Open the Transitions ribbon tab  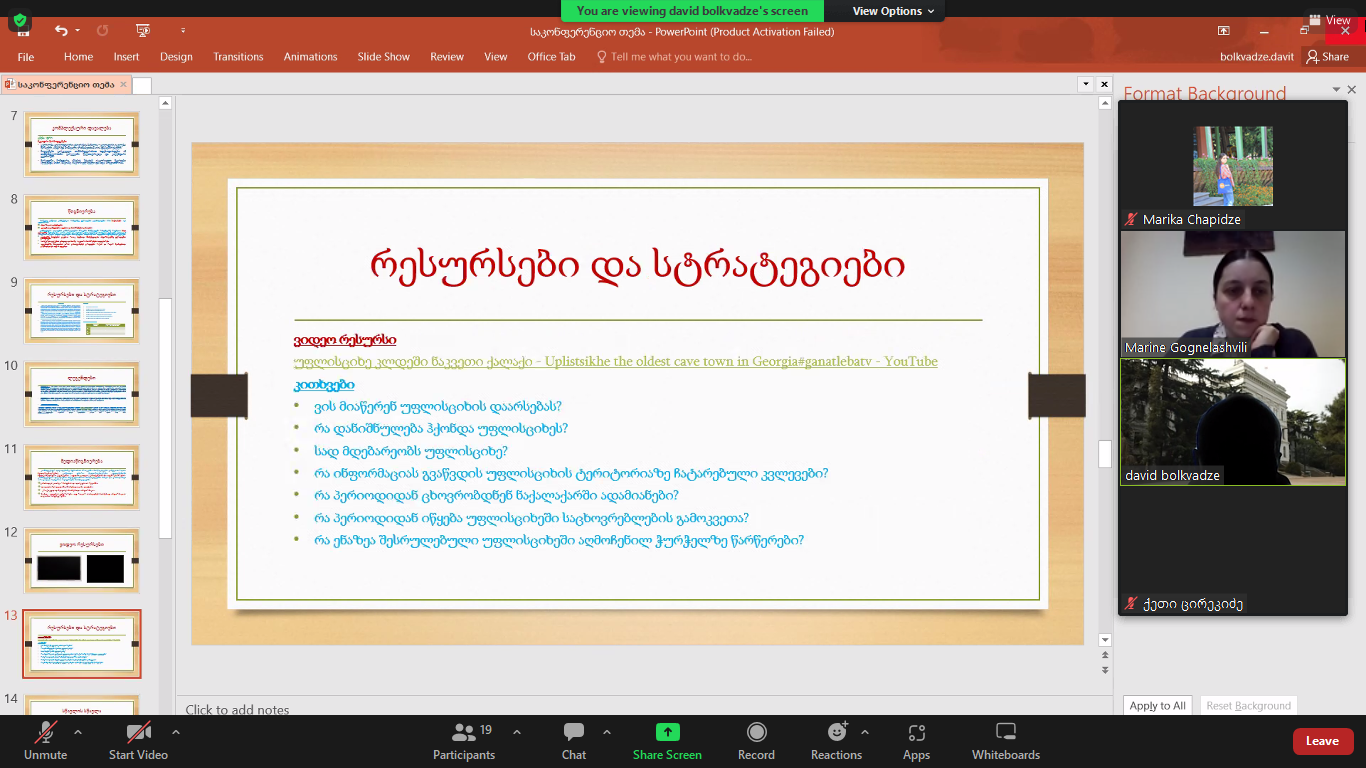click(238, 57)
